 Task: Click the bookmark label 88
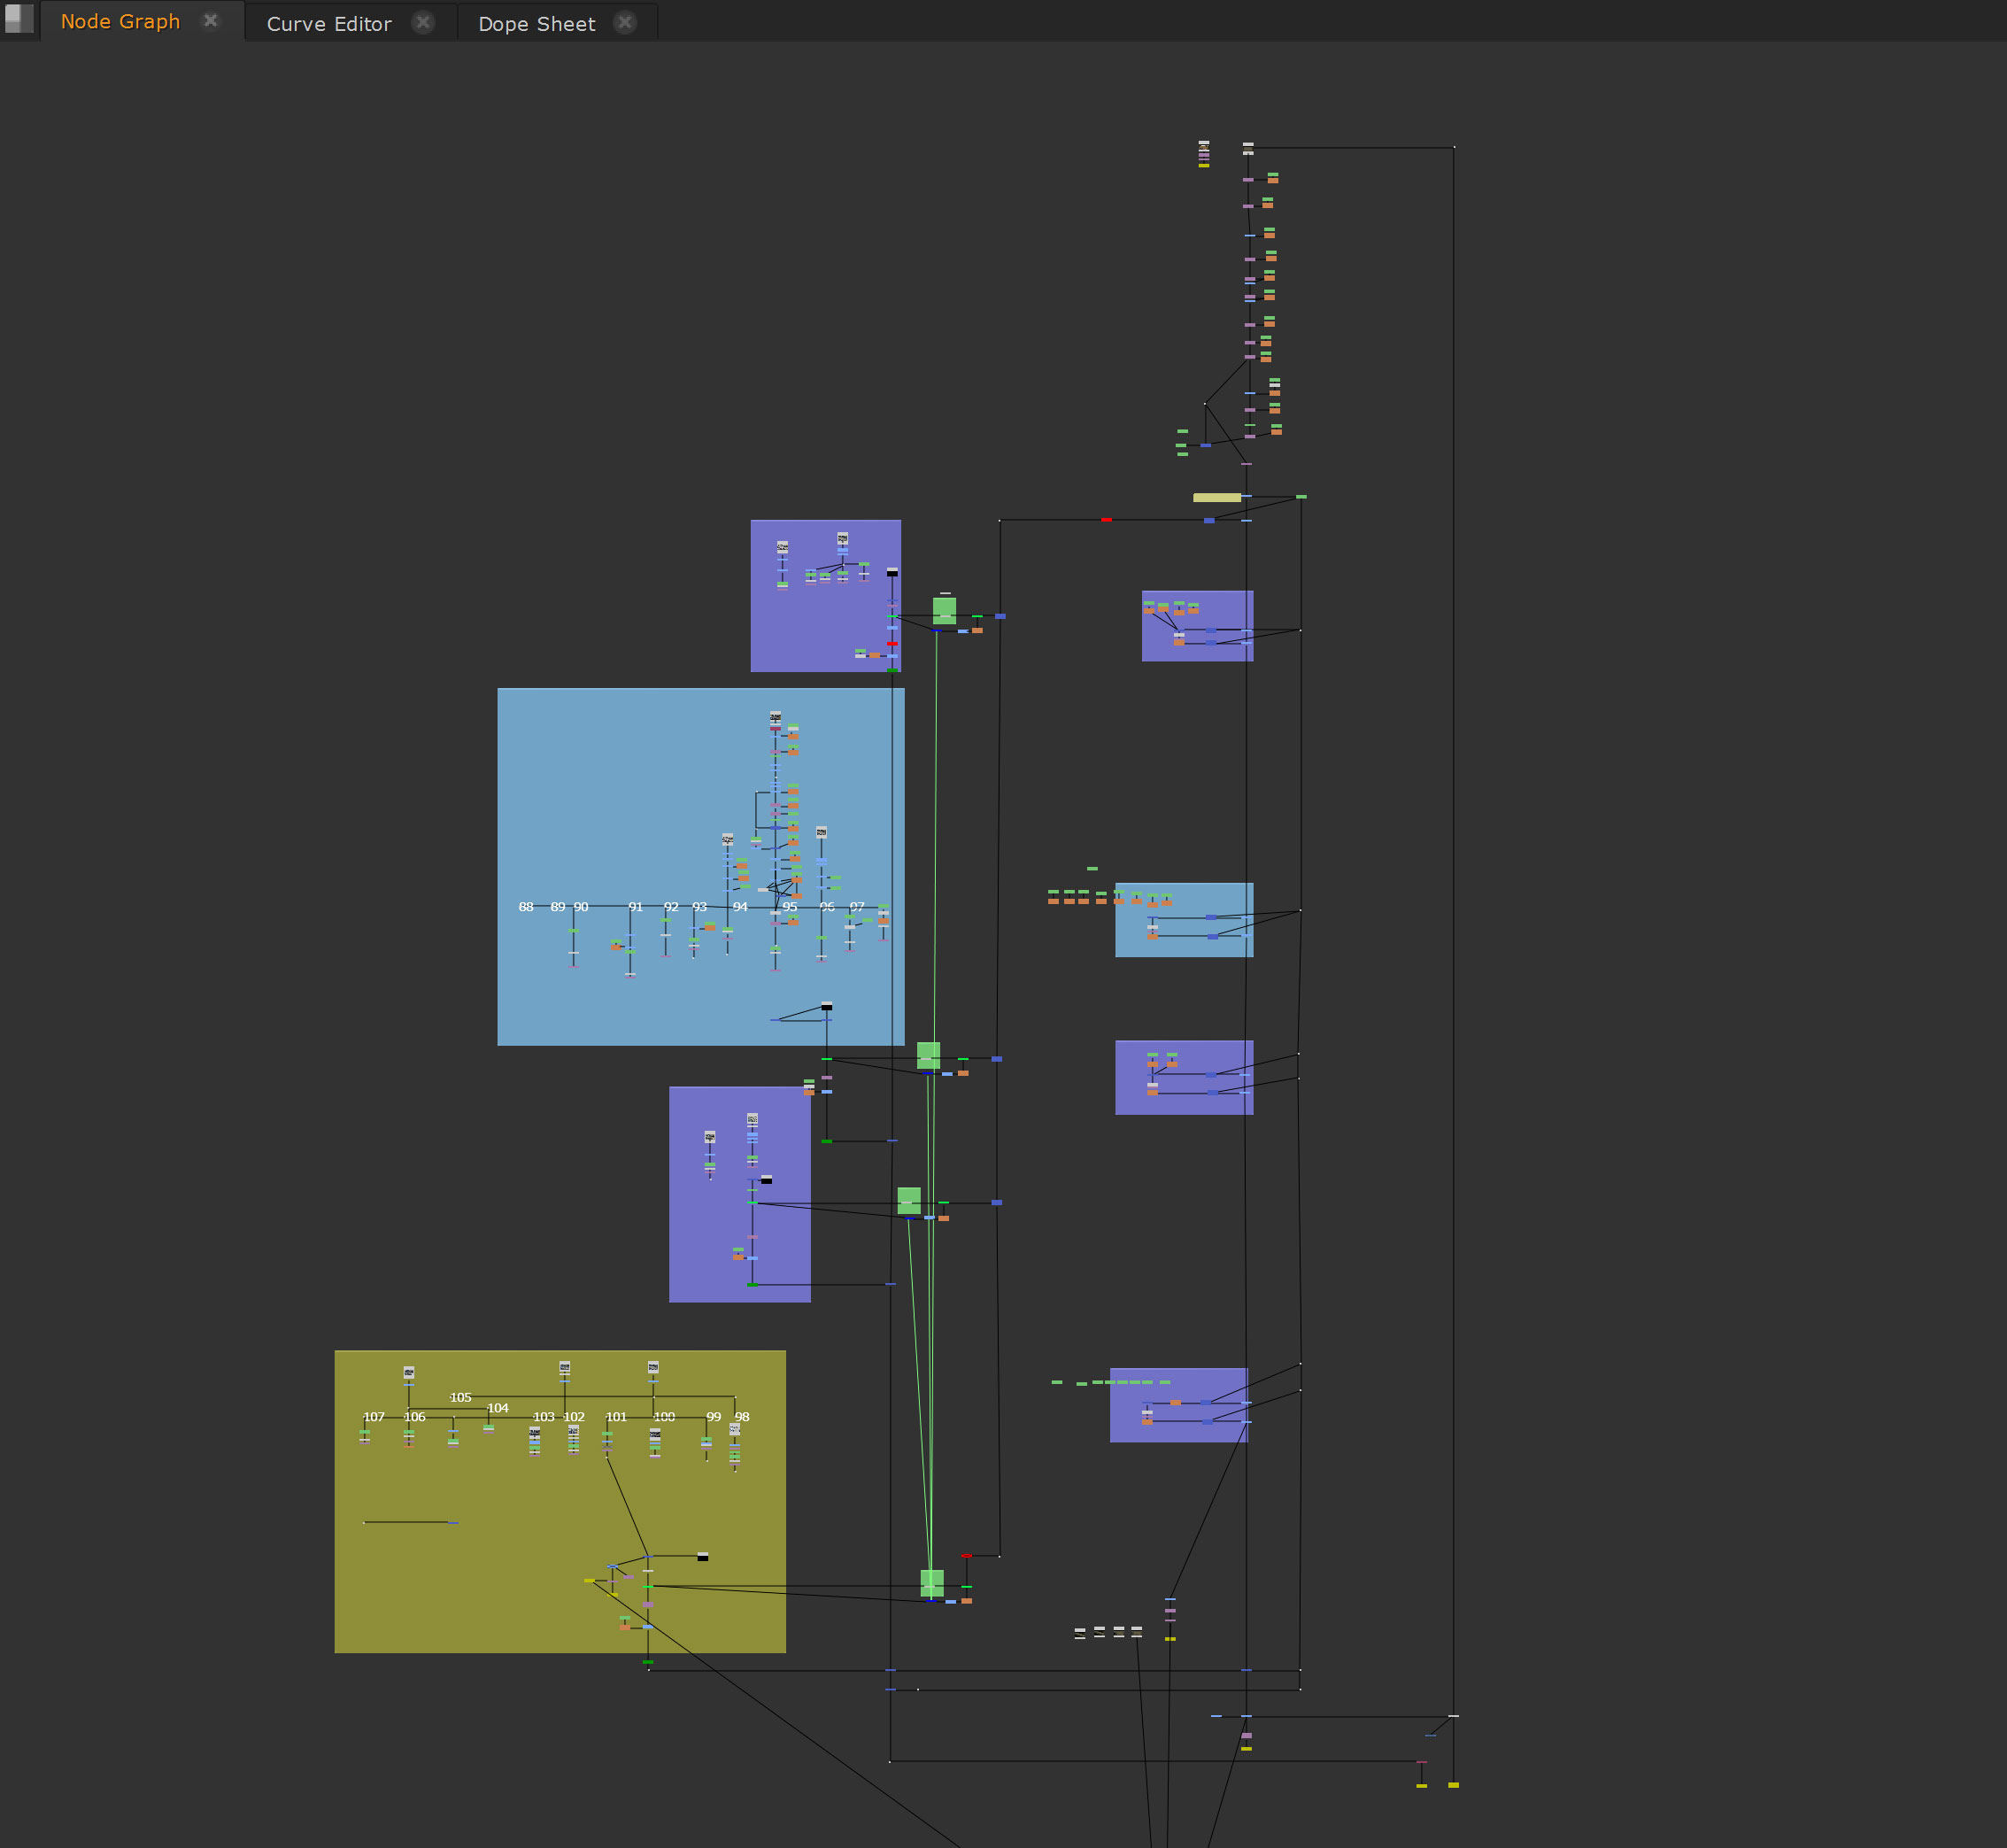coord(526,907)
